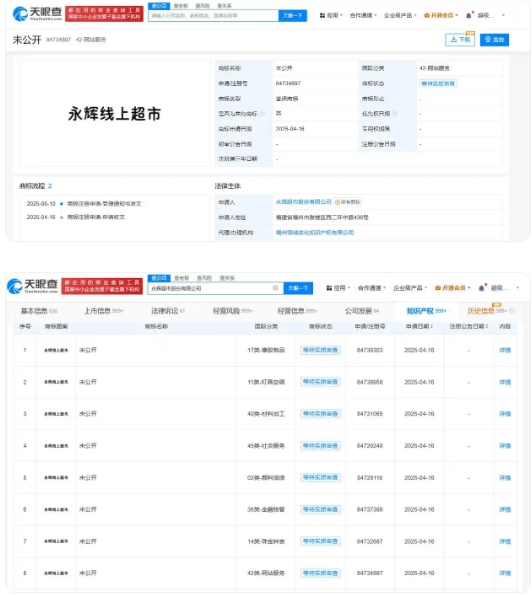532x595 pixels.
Task: Expand 合作通道 dropdown on the company list page
Action: (x=371, y=288)
